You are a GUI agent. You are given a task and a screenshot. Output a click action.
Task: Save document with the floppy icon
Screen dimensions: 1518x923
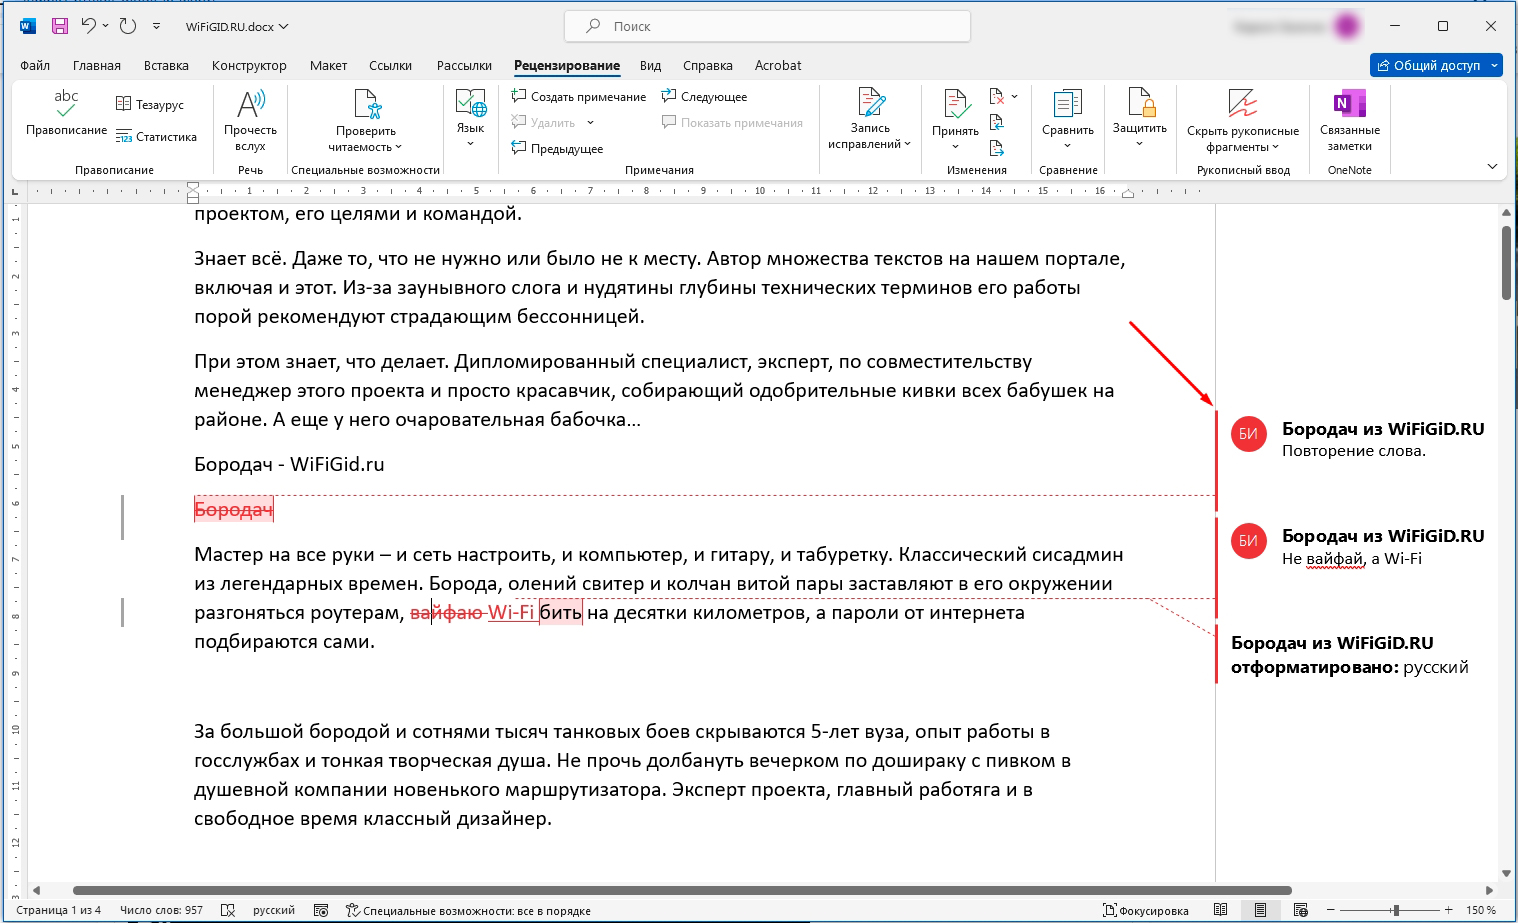click(x=60, y=26)
